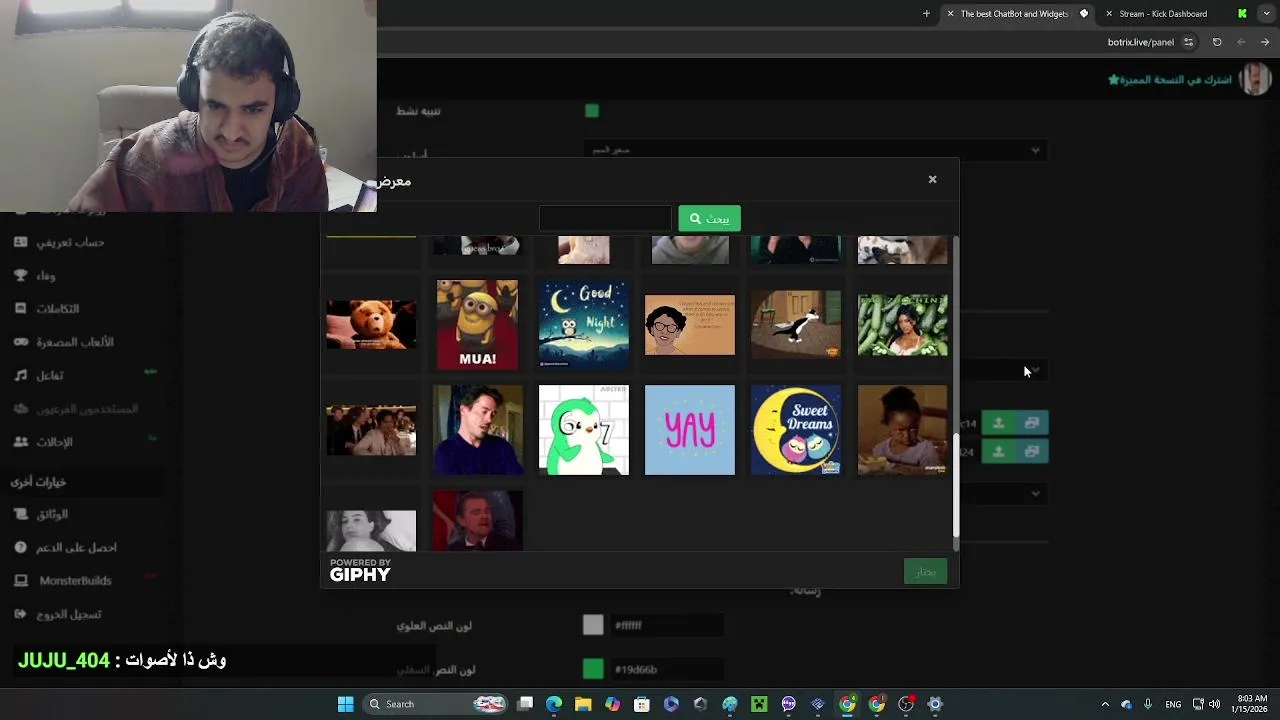Open the site settings icon by address bar
The image size is (1280, 720).
[x=1188, y=42]
